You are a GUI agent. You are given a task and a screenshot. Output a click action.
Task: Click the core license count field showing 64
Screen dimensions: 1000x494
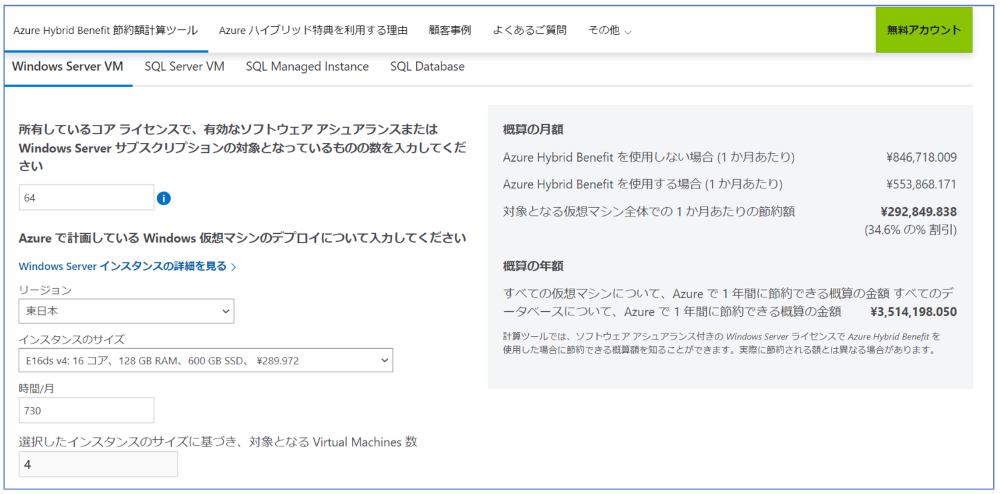click(x=87, y=198)
